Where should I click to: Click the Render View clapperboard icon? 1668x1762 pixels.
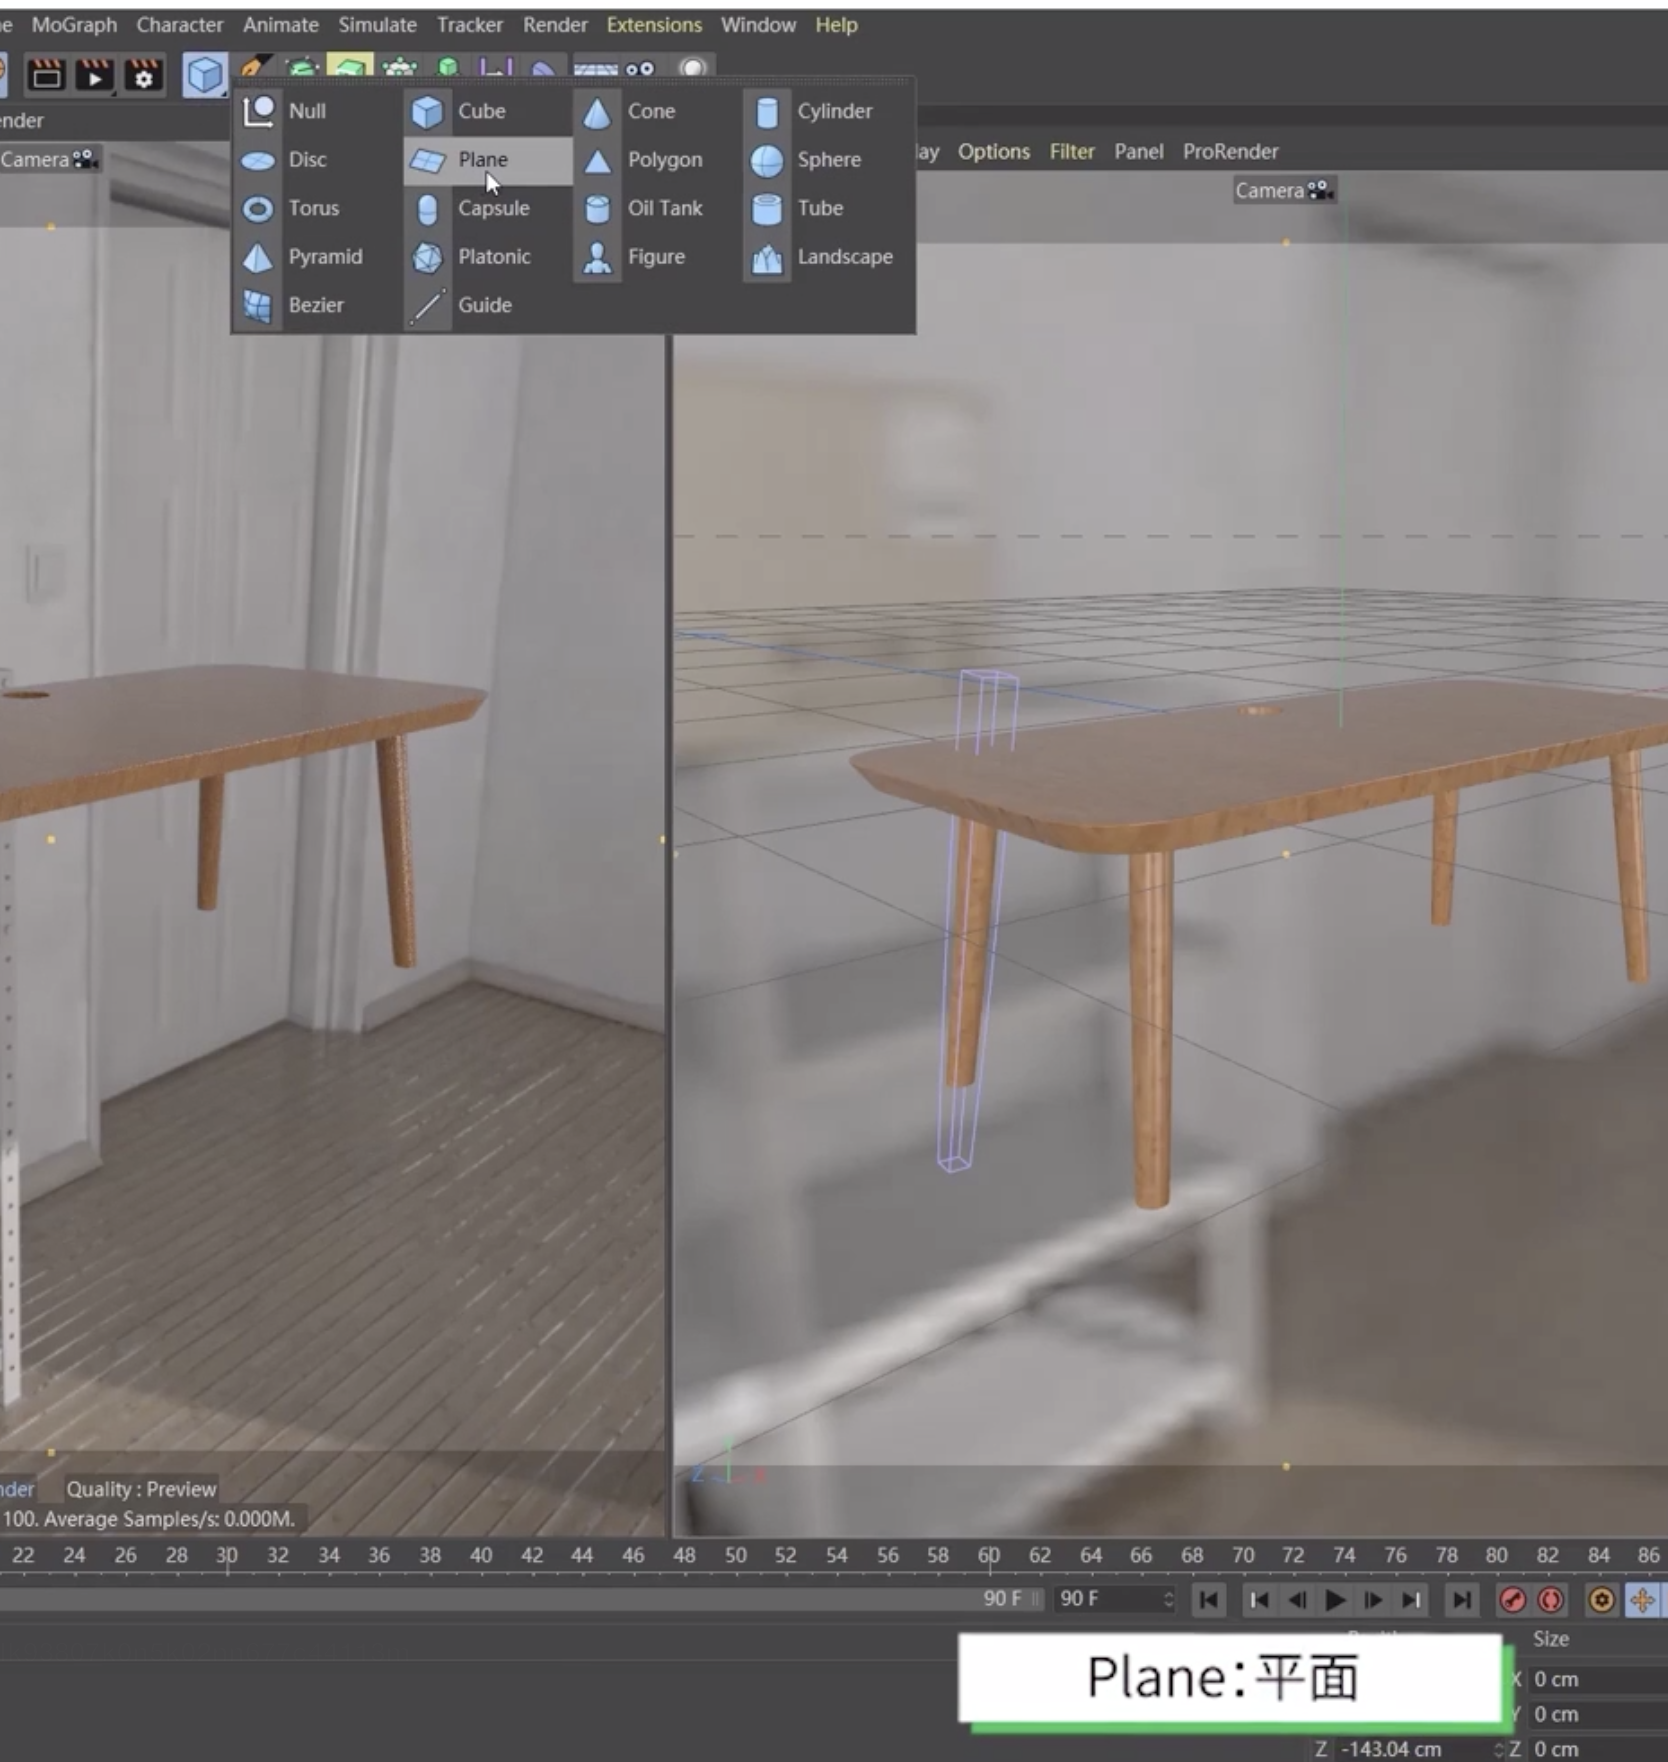(x=46, y=75)
